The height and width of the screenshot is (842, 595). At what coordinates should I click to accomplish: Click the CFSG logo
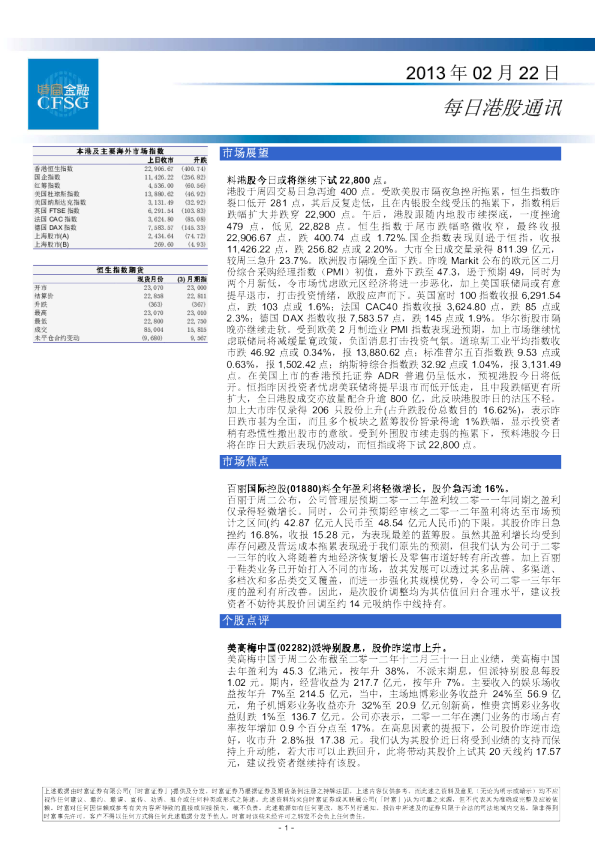63,94
